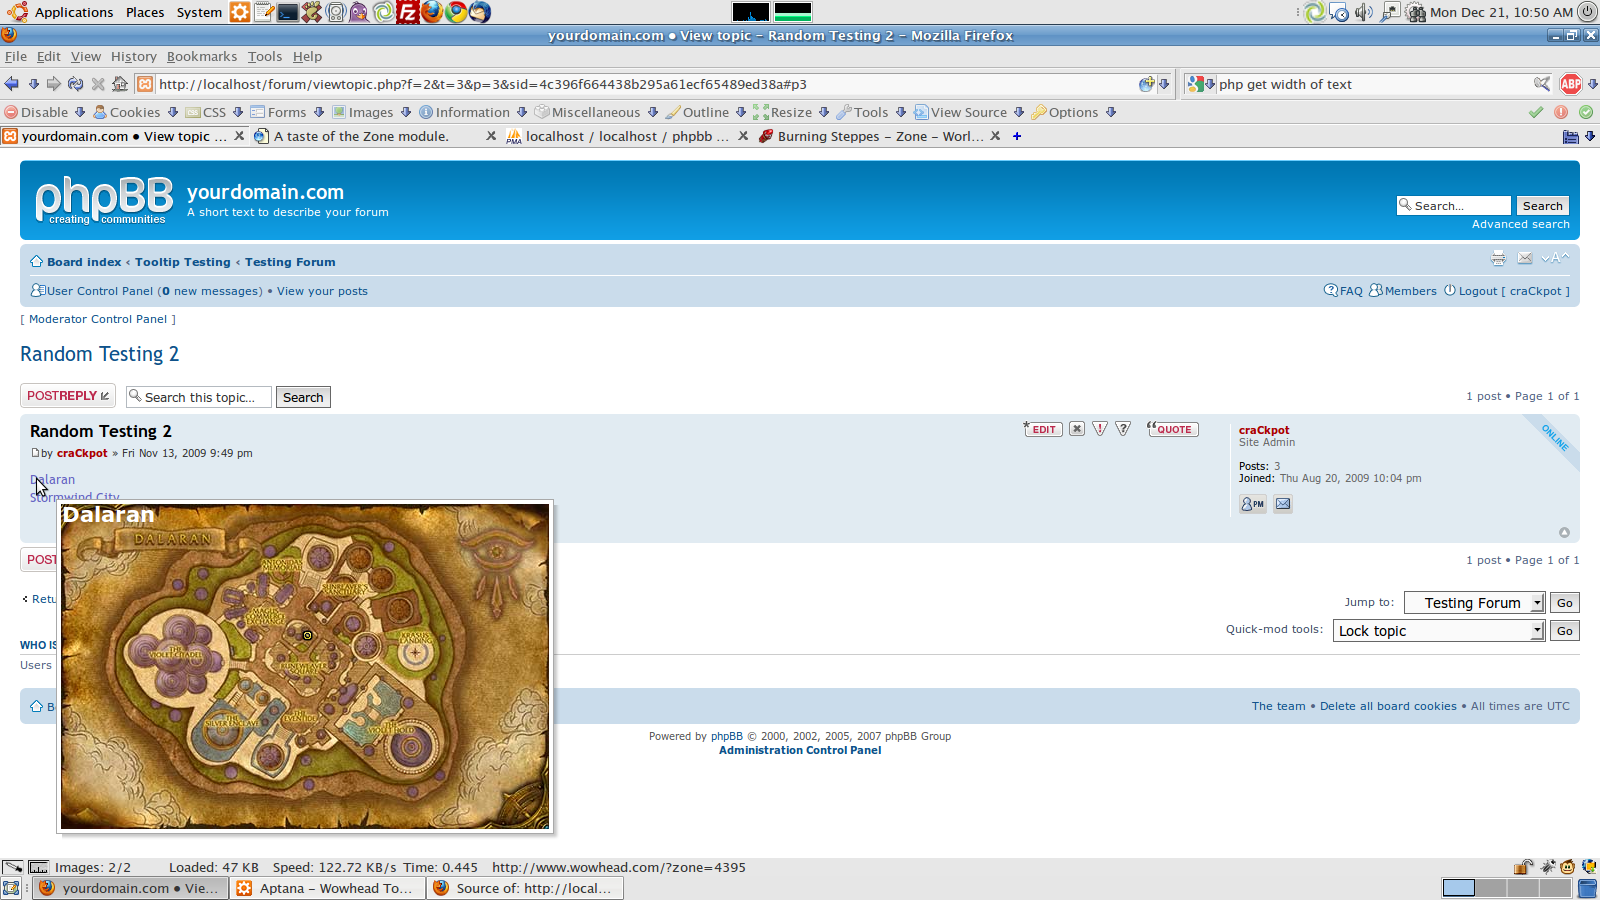1600x900 pixels.
Task: Send private message via PM icon
Action: tap(1252, 505)
